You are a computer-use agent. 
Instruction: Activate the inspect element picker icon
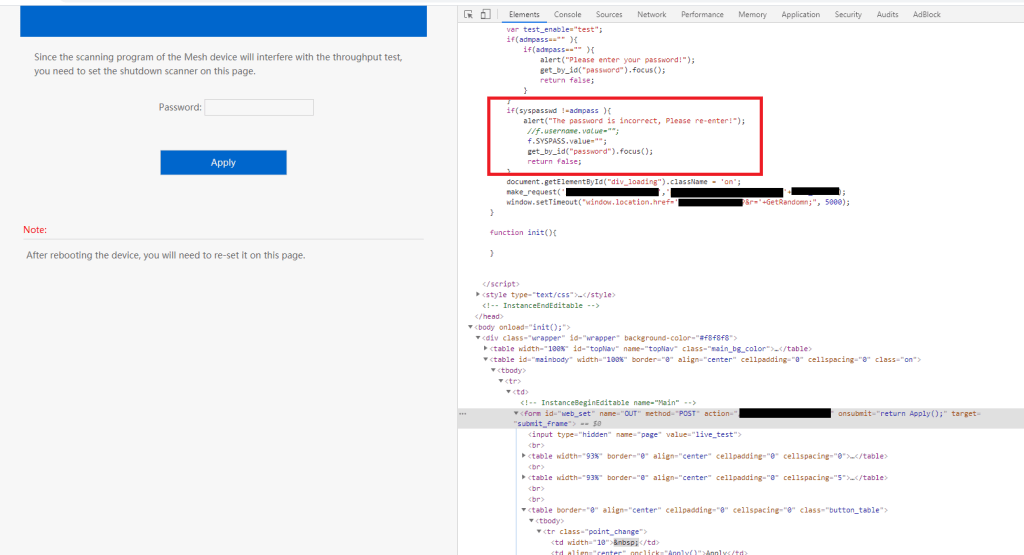[x=469, y=15]
